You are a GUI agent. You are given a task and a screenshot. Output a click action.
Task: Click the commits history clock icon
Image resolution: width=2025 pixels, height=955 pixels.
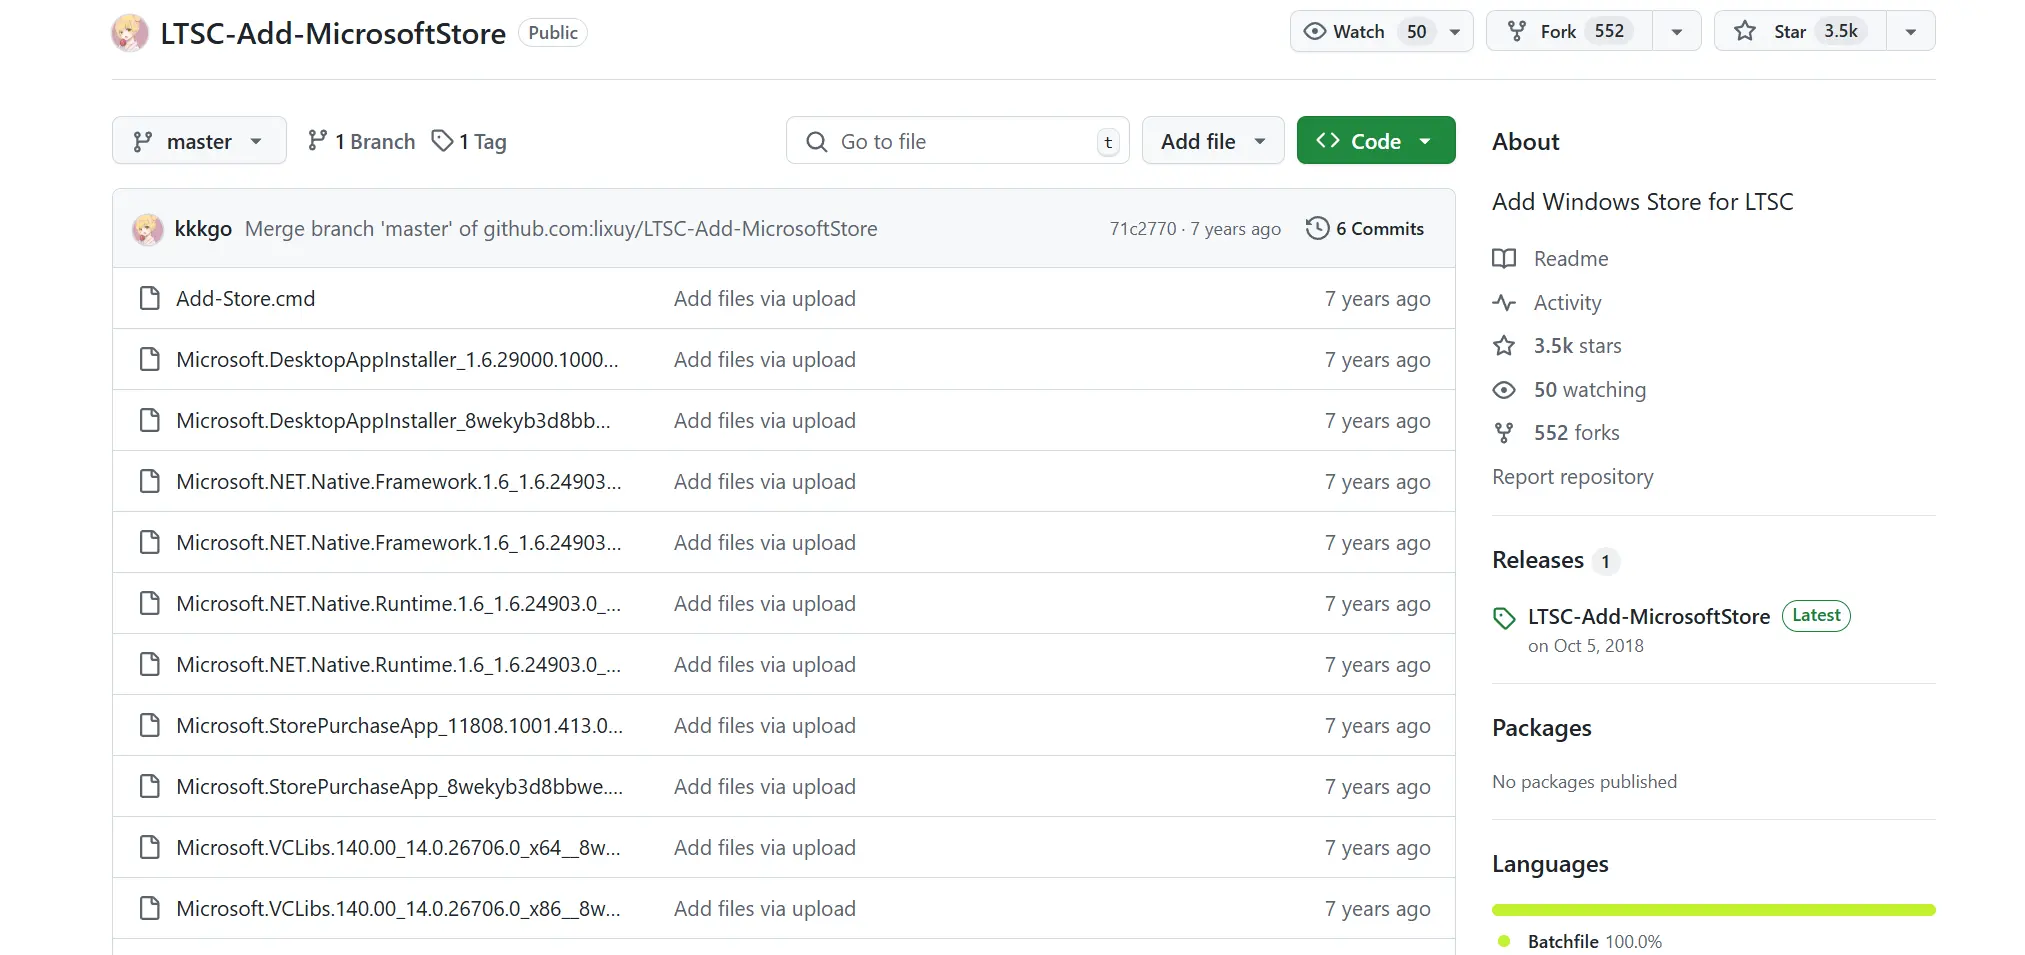click(x=1317, y=228)
